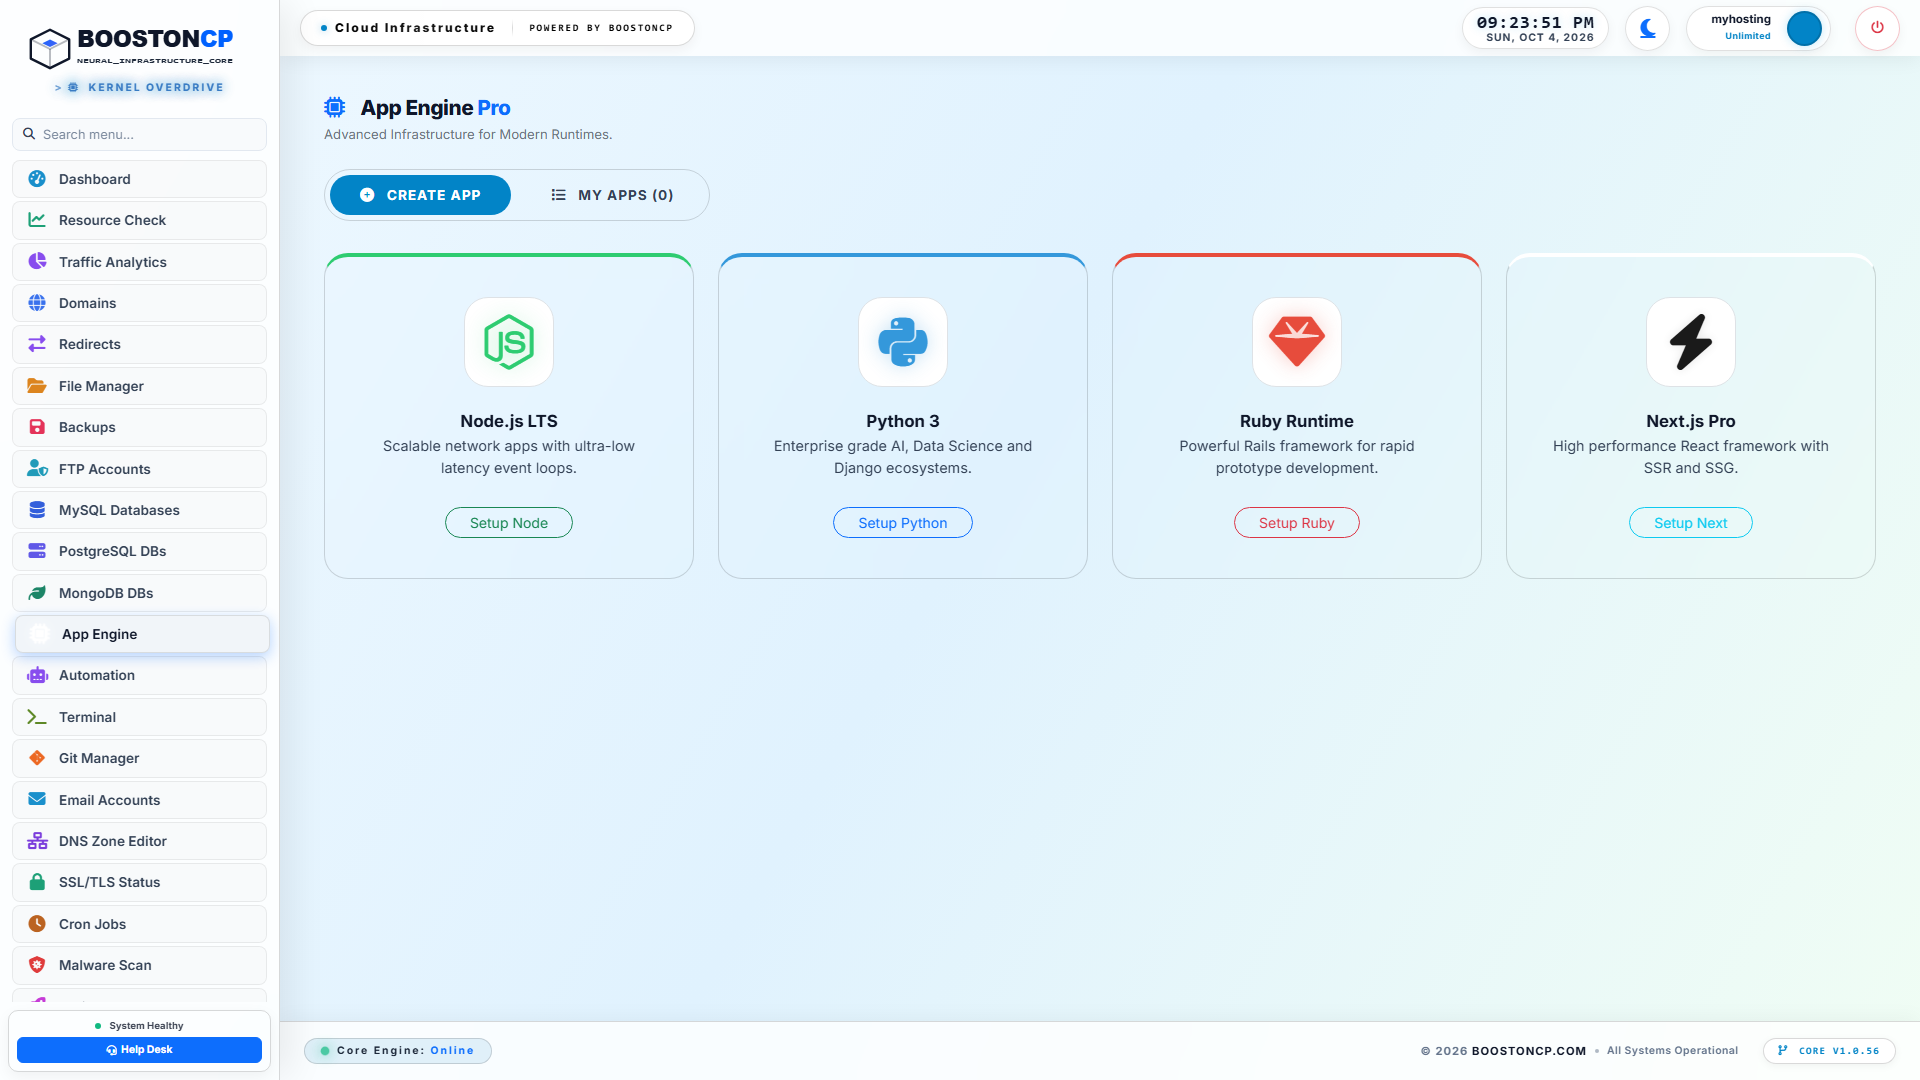Click the Cron Jobs clock icon

(x=37, y=924)
